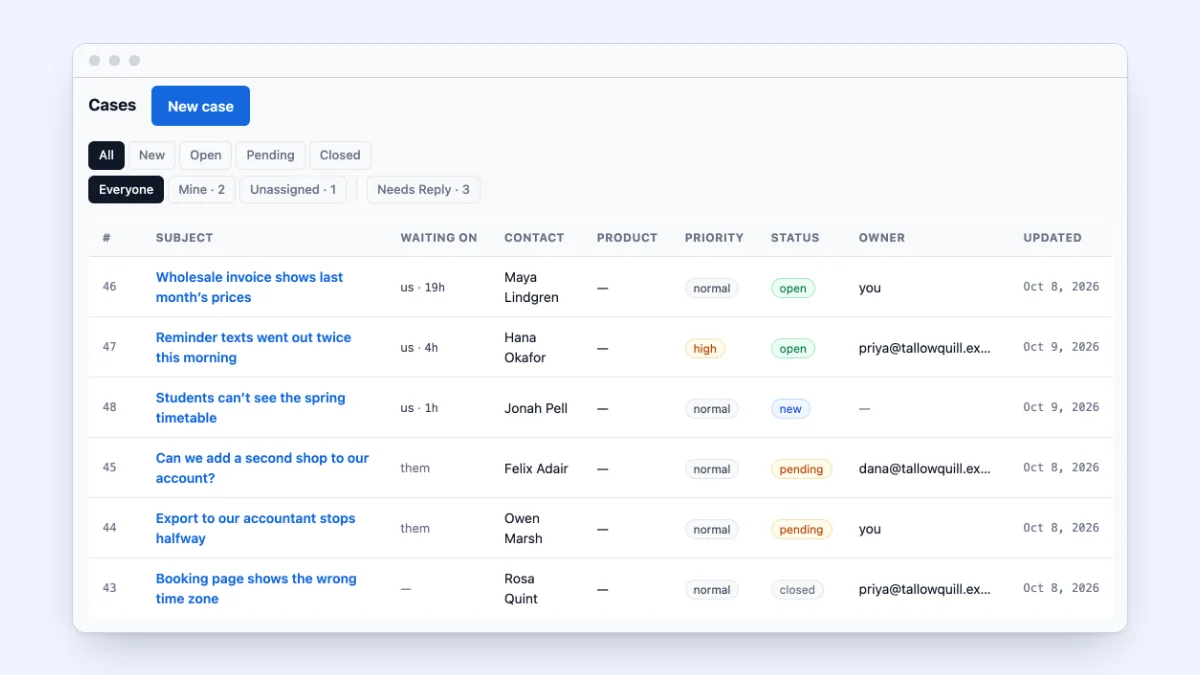
Task: Filter cases by Mine · 2
Action: click(x=202, y=190)
